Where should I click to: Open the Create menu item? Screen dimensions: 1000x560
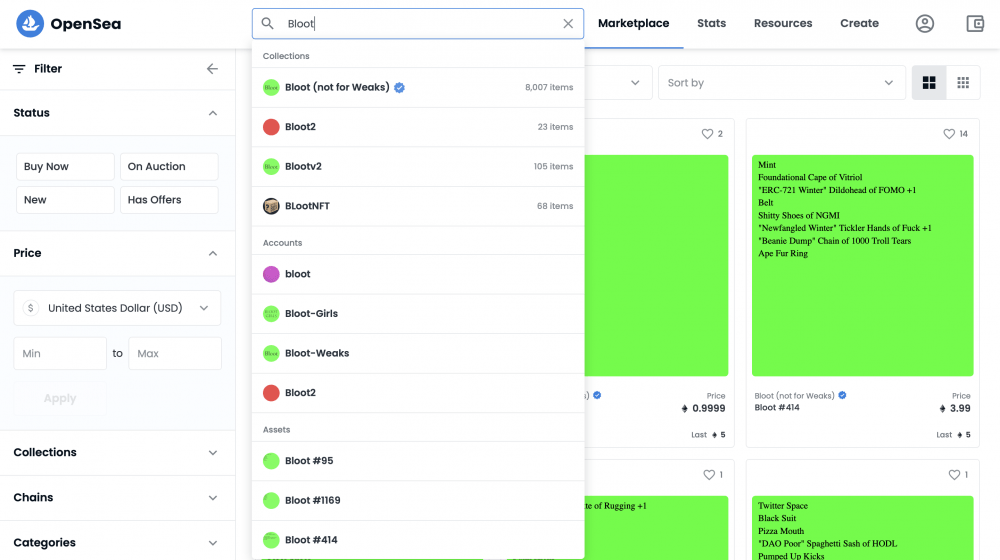[859, 24]
